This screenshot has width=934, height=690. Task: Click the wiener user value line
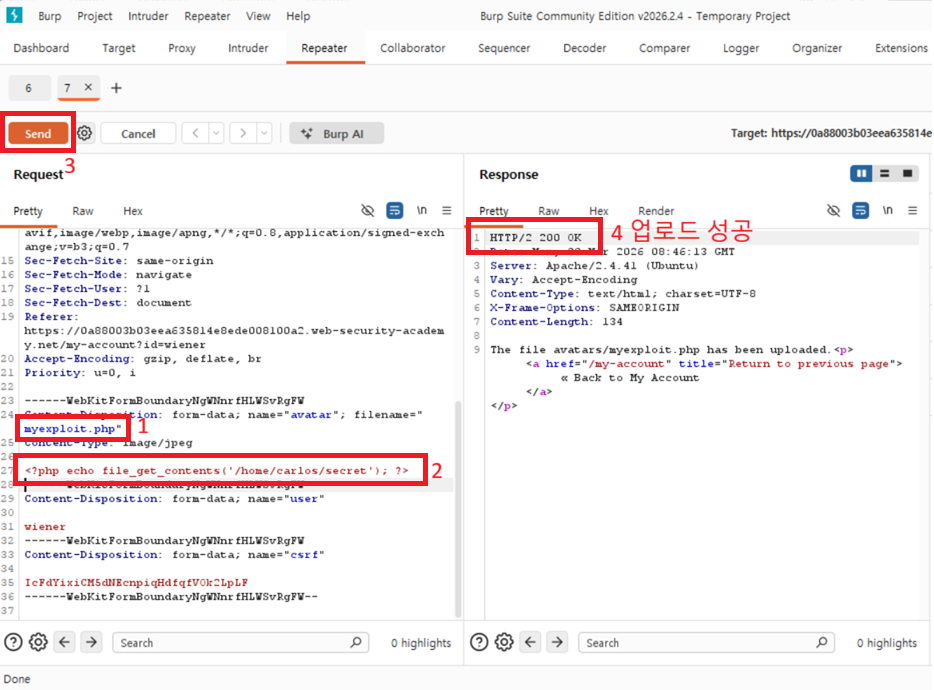click(x=45, y=527)
